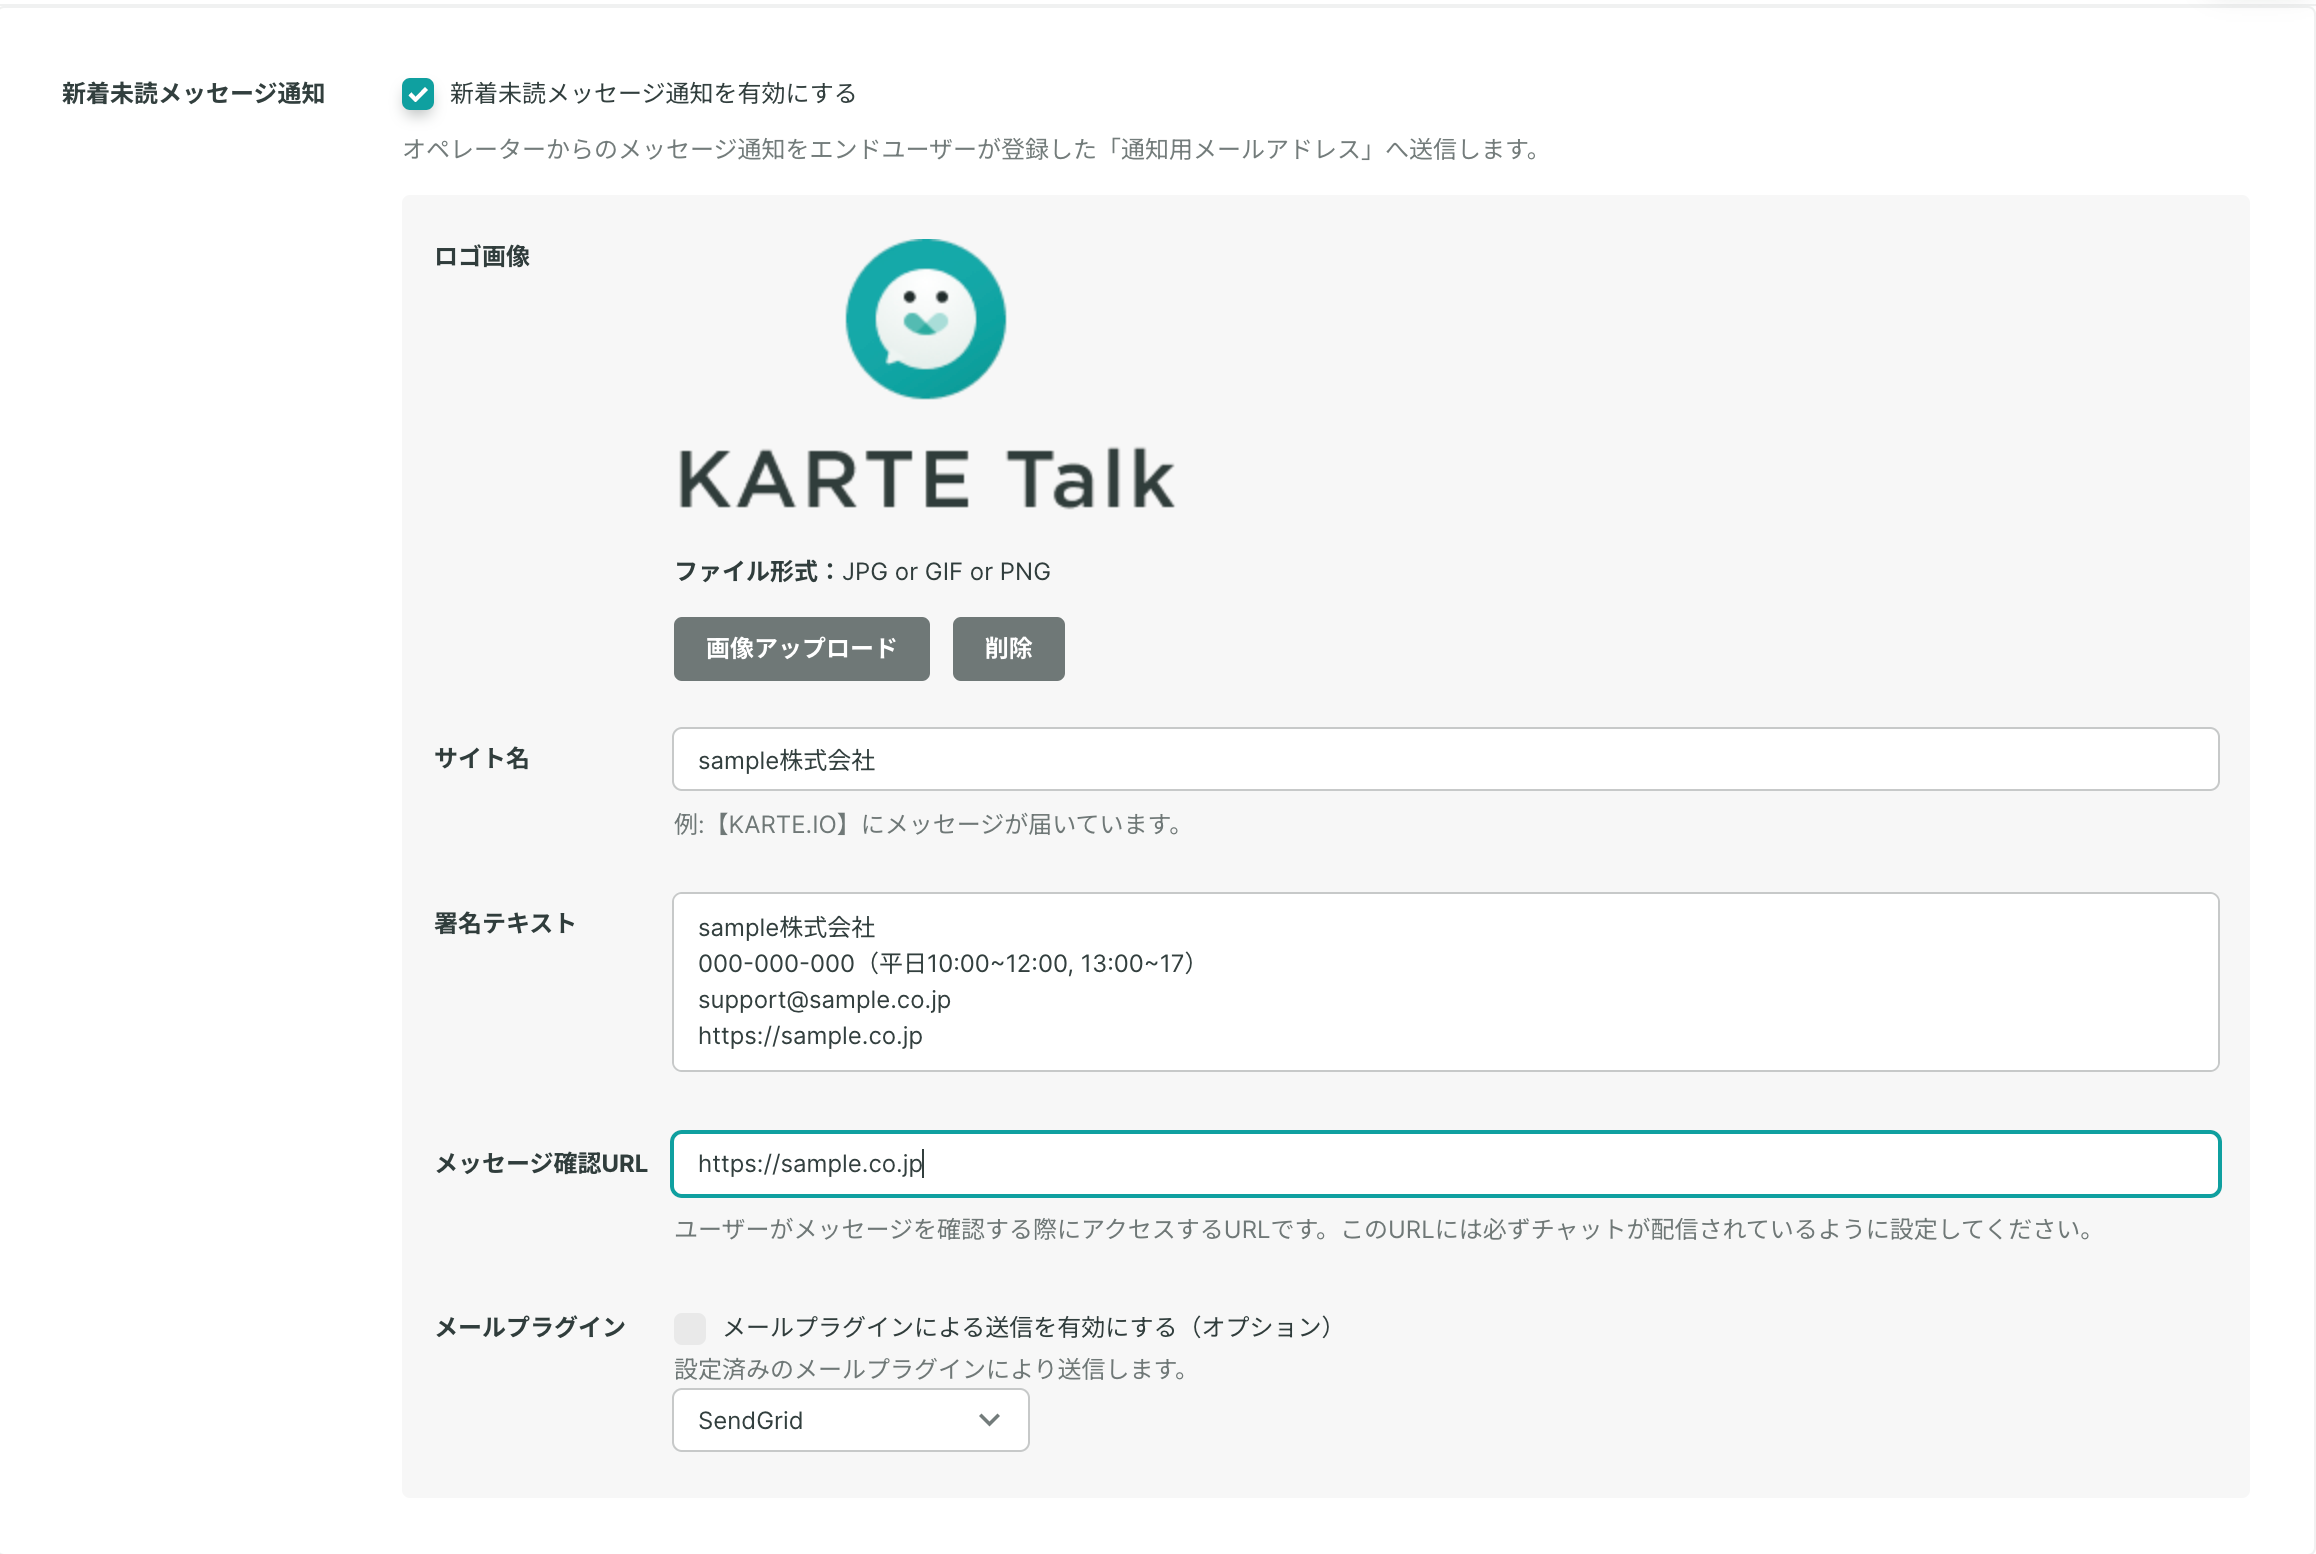Click the ユーザーがメッセージを確認する際 help text

[1384, 1230]
